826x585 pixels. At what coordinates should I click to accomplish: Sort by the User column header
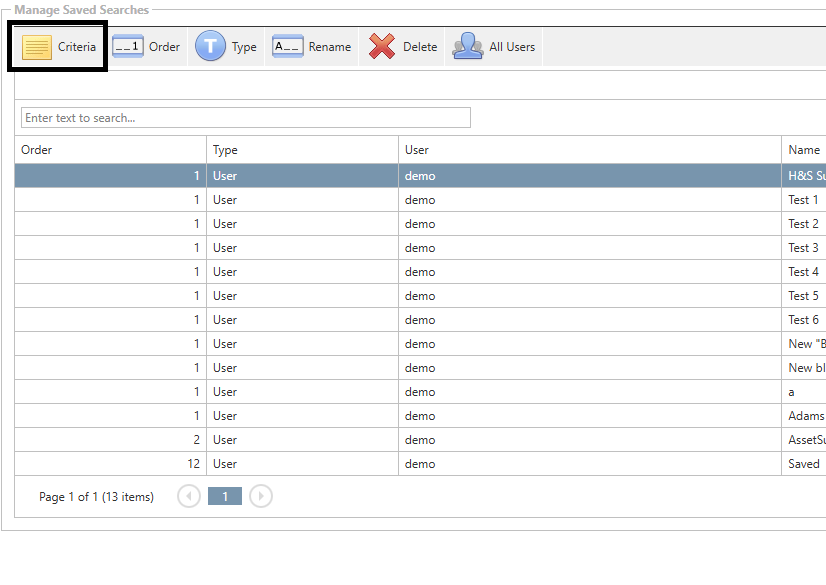click(x=590, y=150)
